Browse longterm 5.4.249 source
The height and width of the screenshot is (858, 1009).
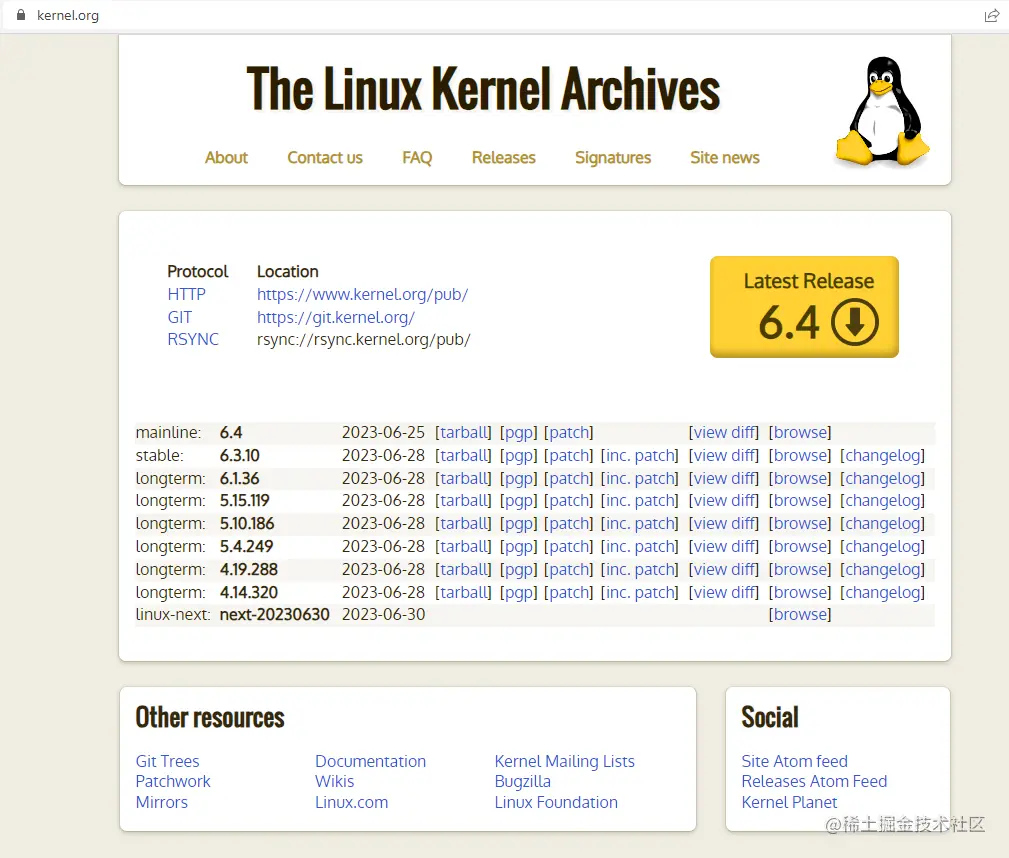[800, 546]
